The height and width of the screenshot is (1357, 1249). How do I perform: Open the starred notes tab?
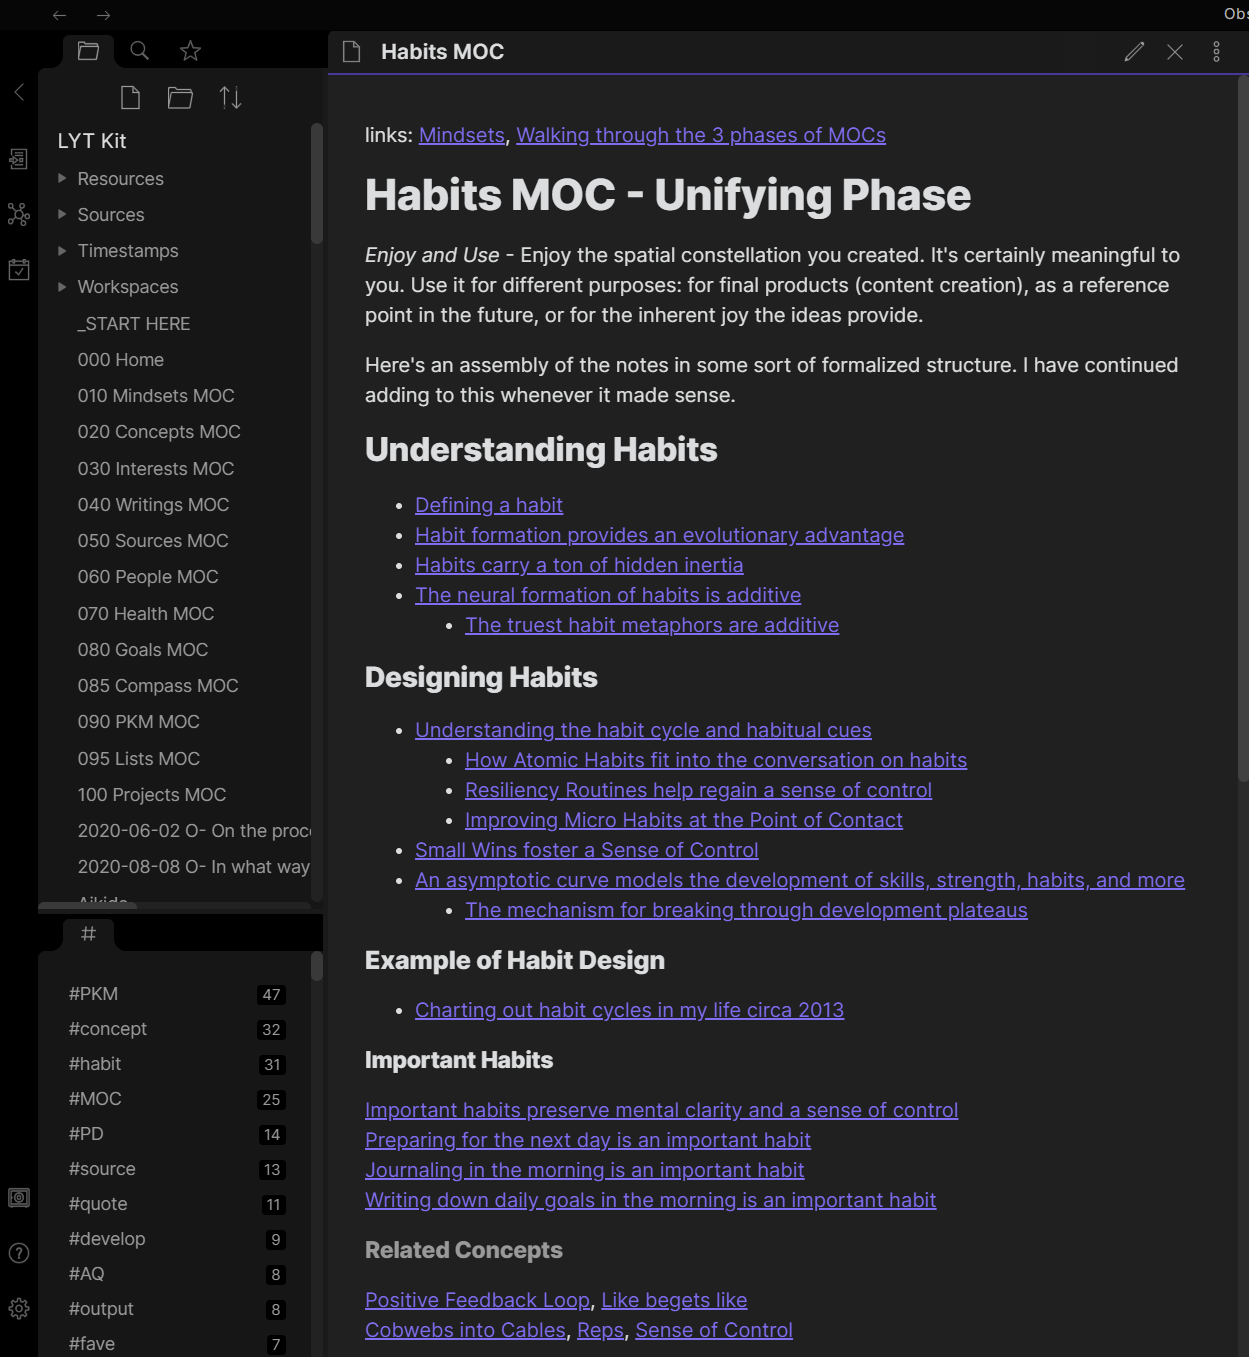(190, 50)
